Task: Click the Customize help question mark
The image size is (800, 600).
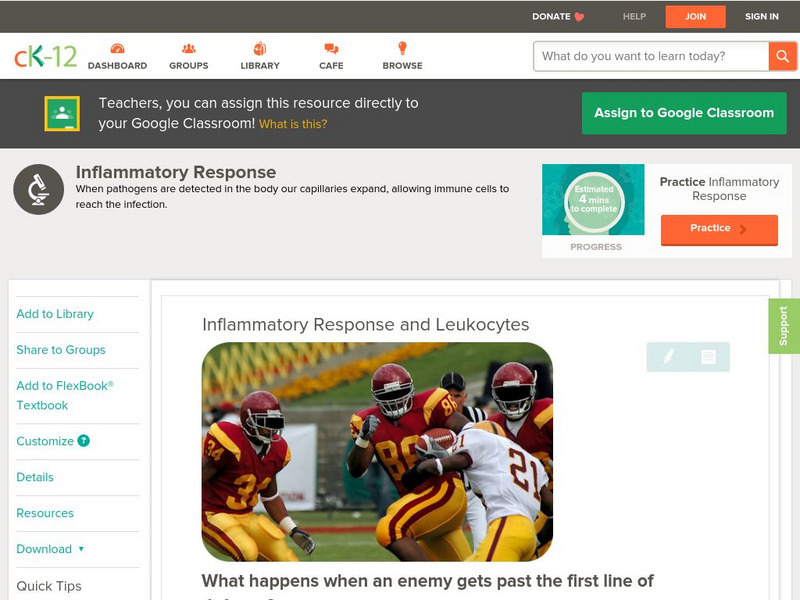Action: 83,441
